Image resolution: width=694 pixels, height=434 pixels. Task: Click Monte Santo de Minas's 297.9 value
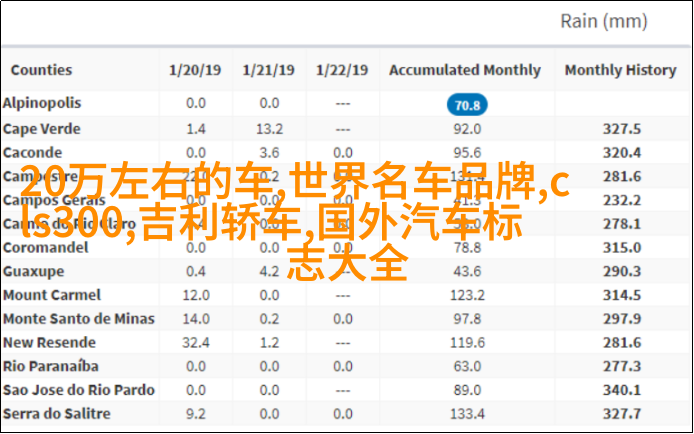(622, 319)
